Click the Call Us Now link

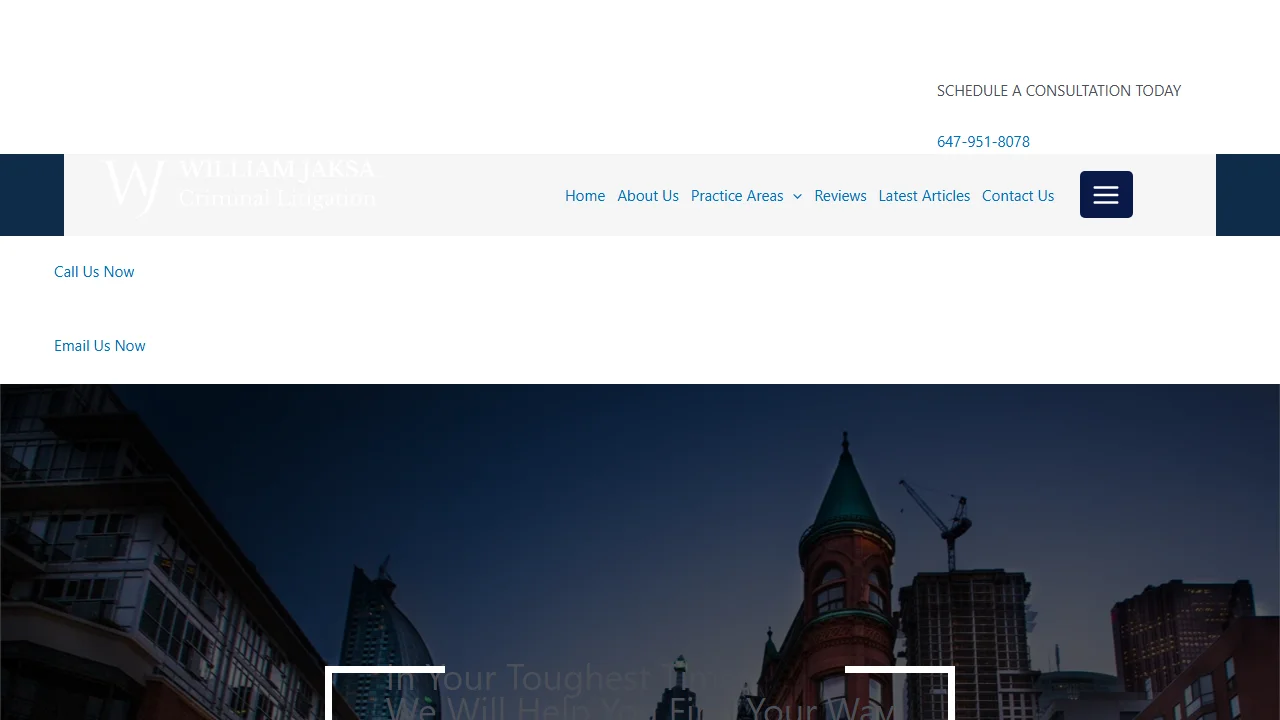pos(94,272)
